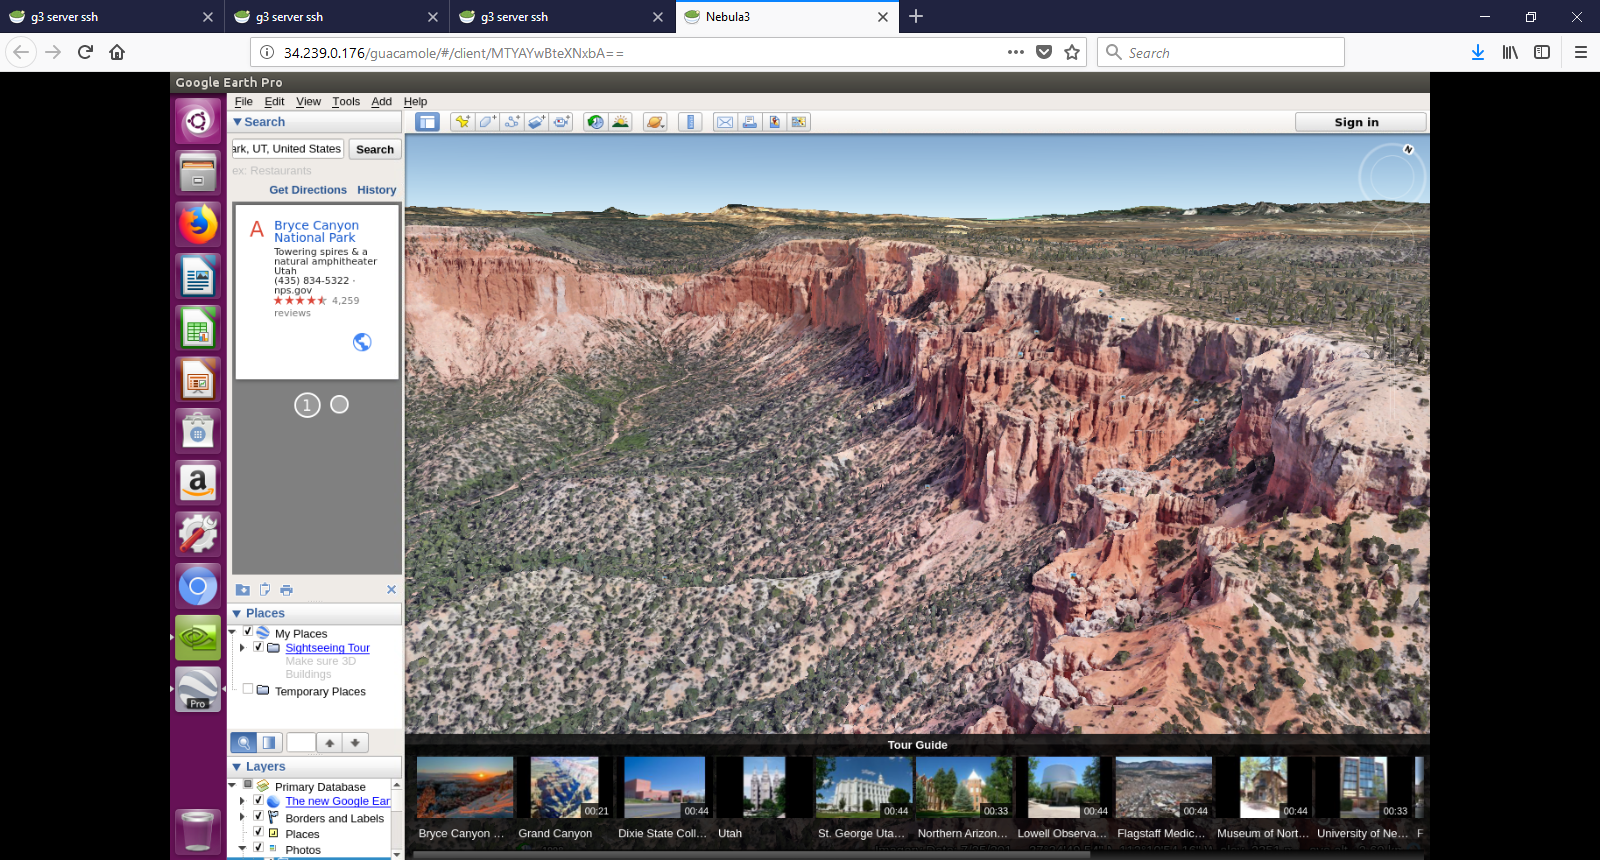
Task: Click the compass North indicator
Action: [1408, 149]
